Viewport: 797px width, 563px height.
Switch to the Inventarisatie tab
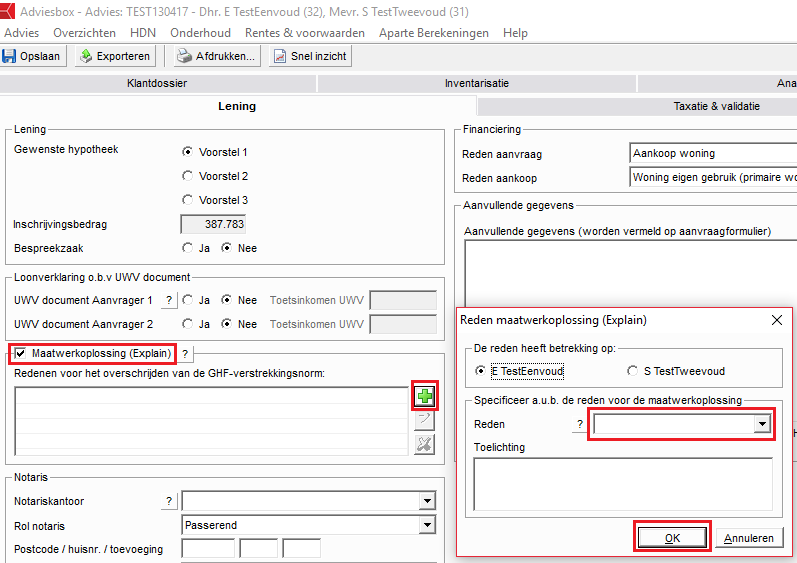click(x=477, y=83)
